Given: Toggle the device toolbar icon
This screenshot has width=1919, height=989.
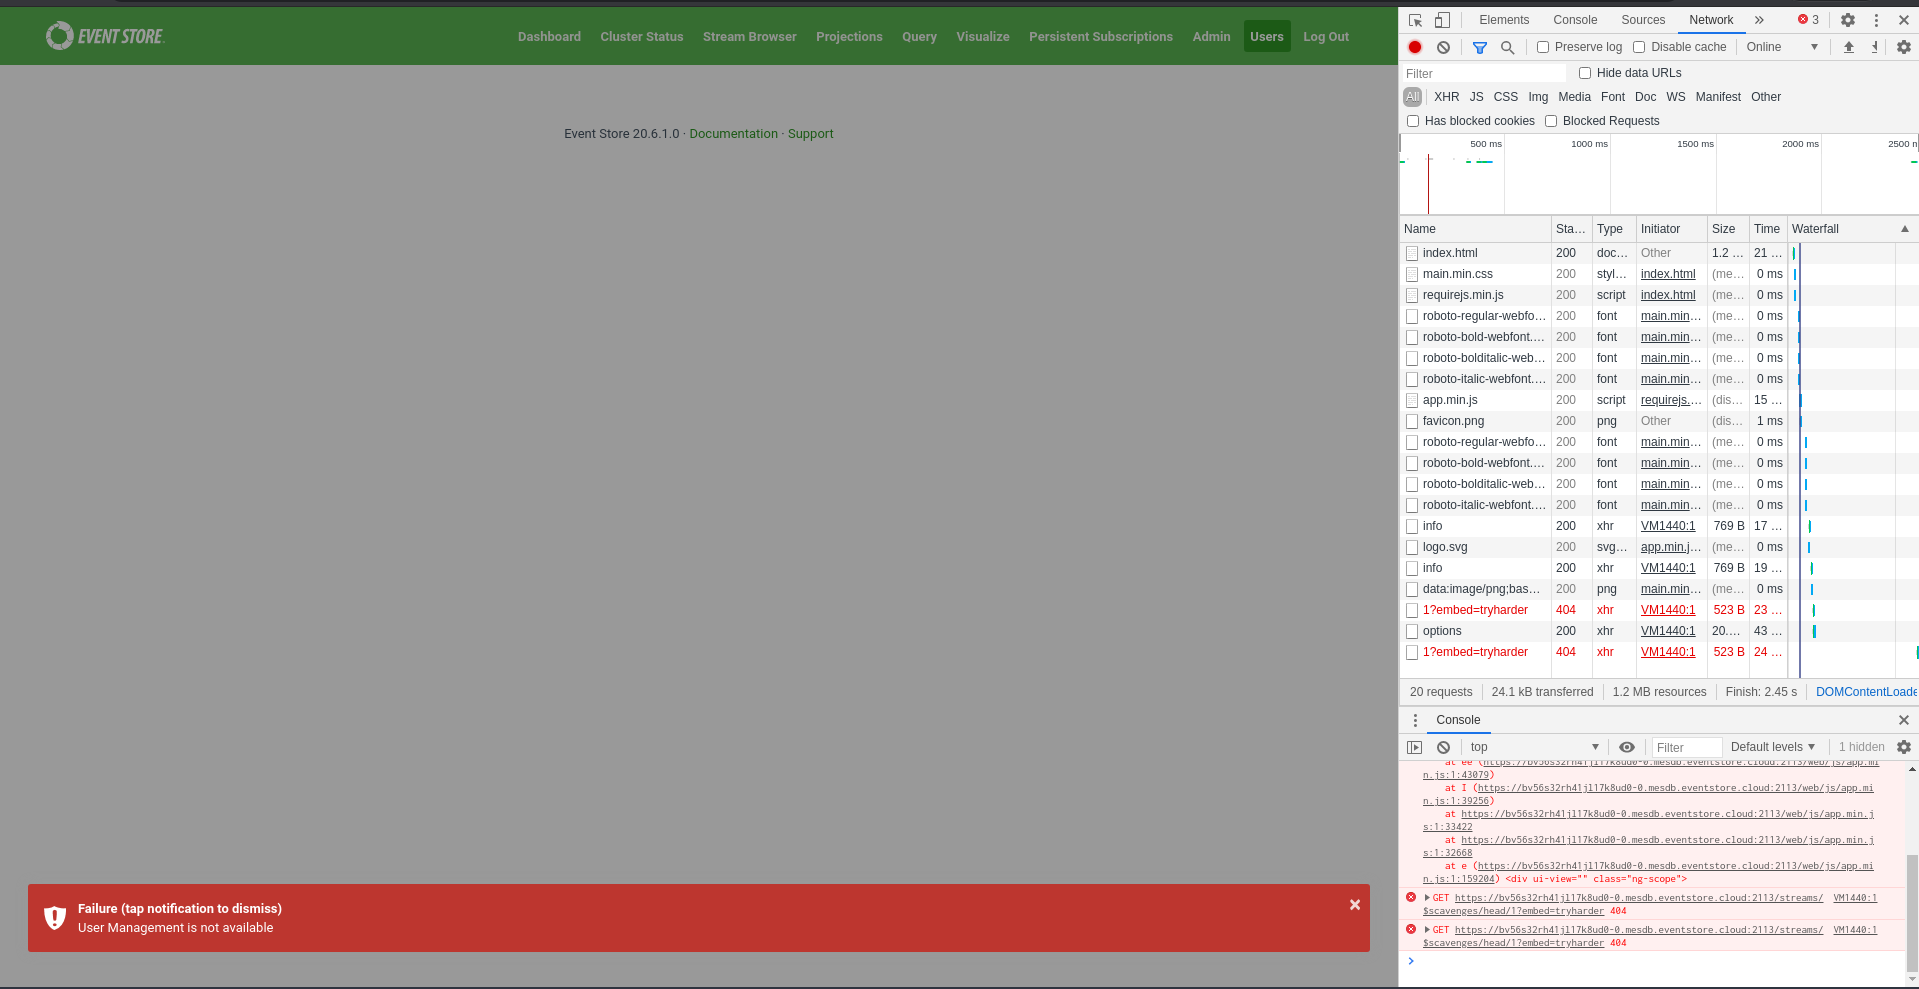Looking at the screenshot, I should pos(1442,20).
